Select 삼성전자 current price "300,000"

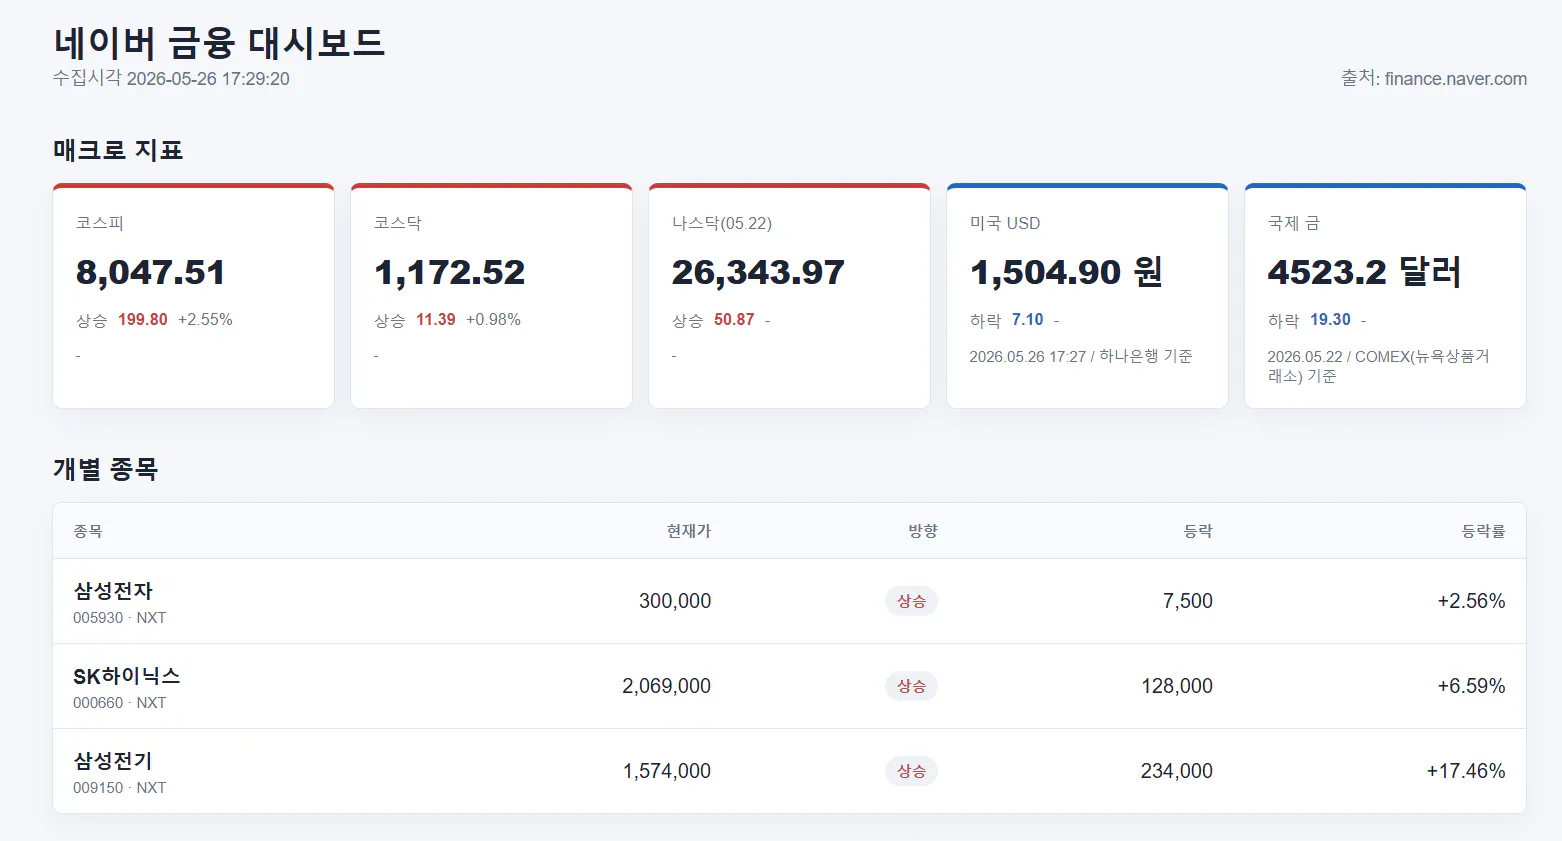click(x=675, y=601)
